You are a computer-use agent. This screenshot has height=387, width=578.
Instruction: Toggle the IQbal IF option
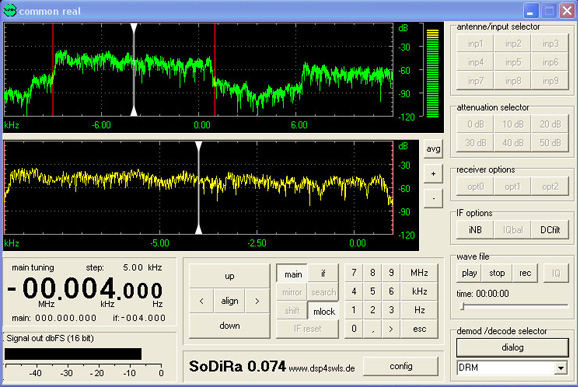click(x=513, y=230)
